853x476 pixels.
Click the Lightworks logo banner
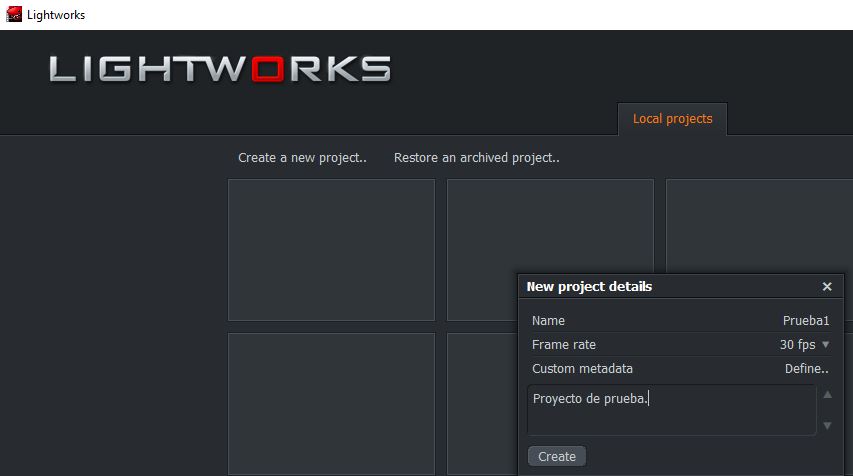[x=220, y=69]
